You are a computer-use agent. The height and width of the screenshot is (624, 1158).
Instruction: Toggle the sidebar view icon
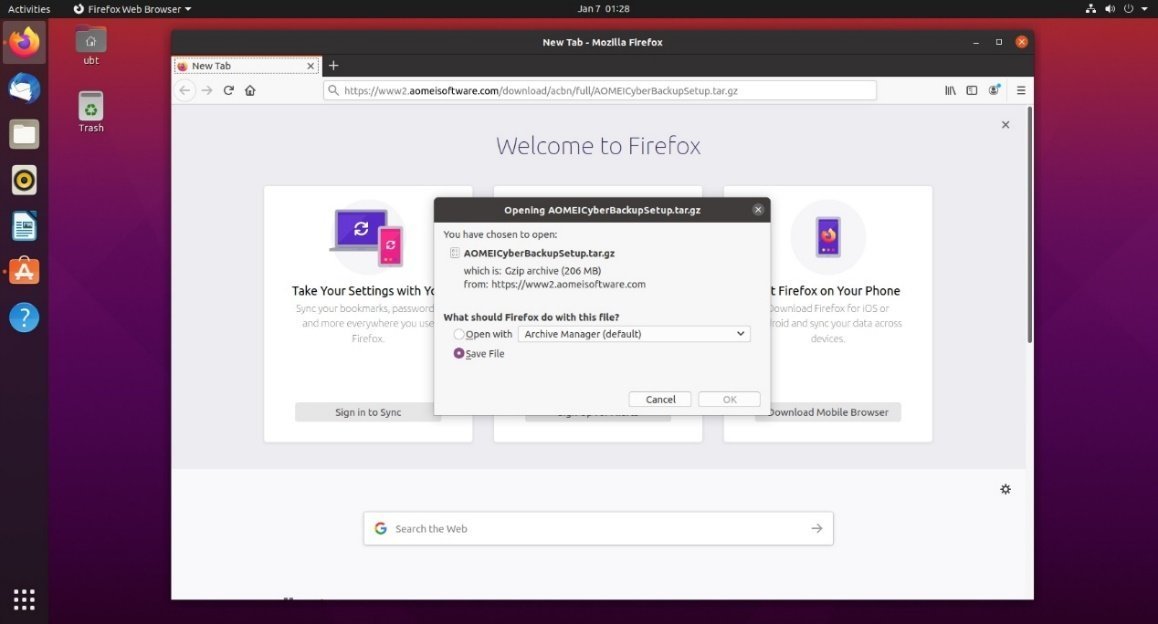972,90
